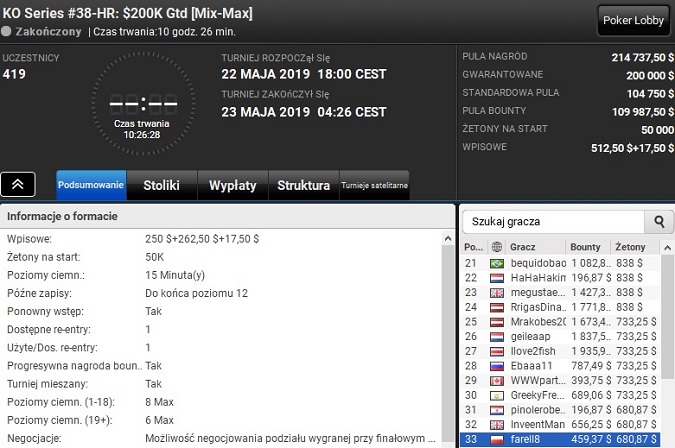Click the player list scroll up arrow
Image resolution: width=675 pixels, height=448 pixels.
point(667,248)
